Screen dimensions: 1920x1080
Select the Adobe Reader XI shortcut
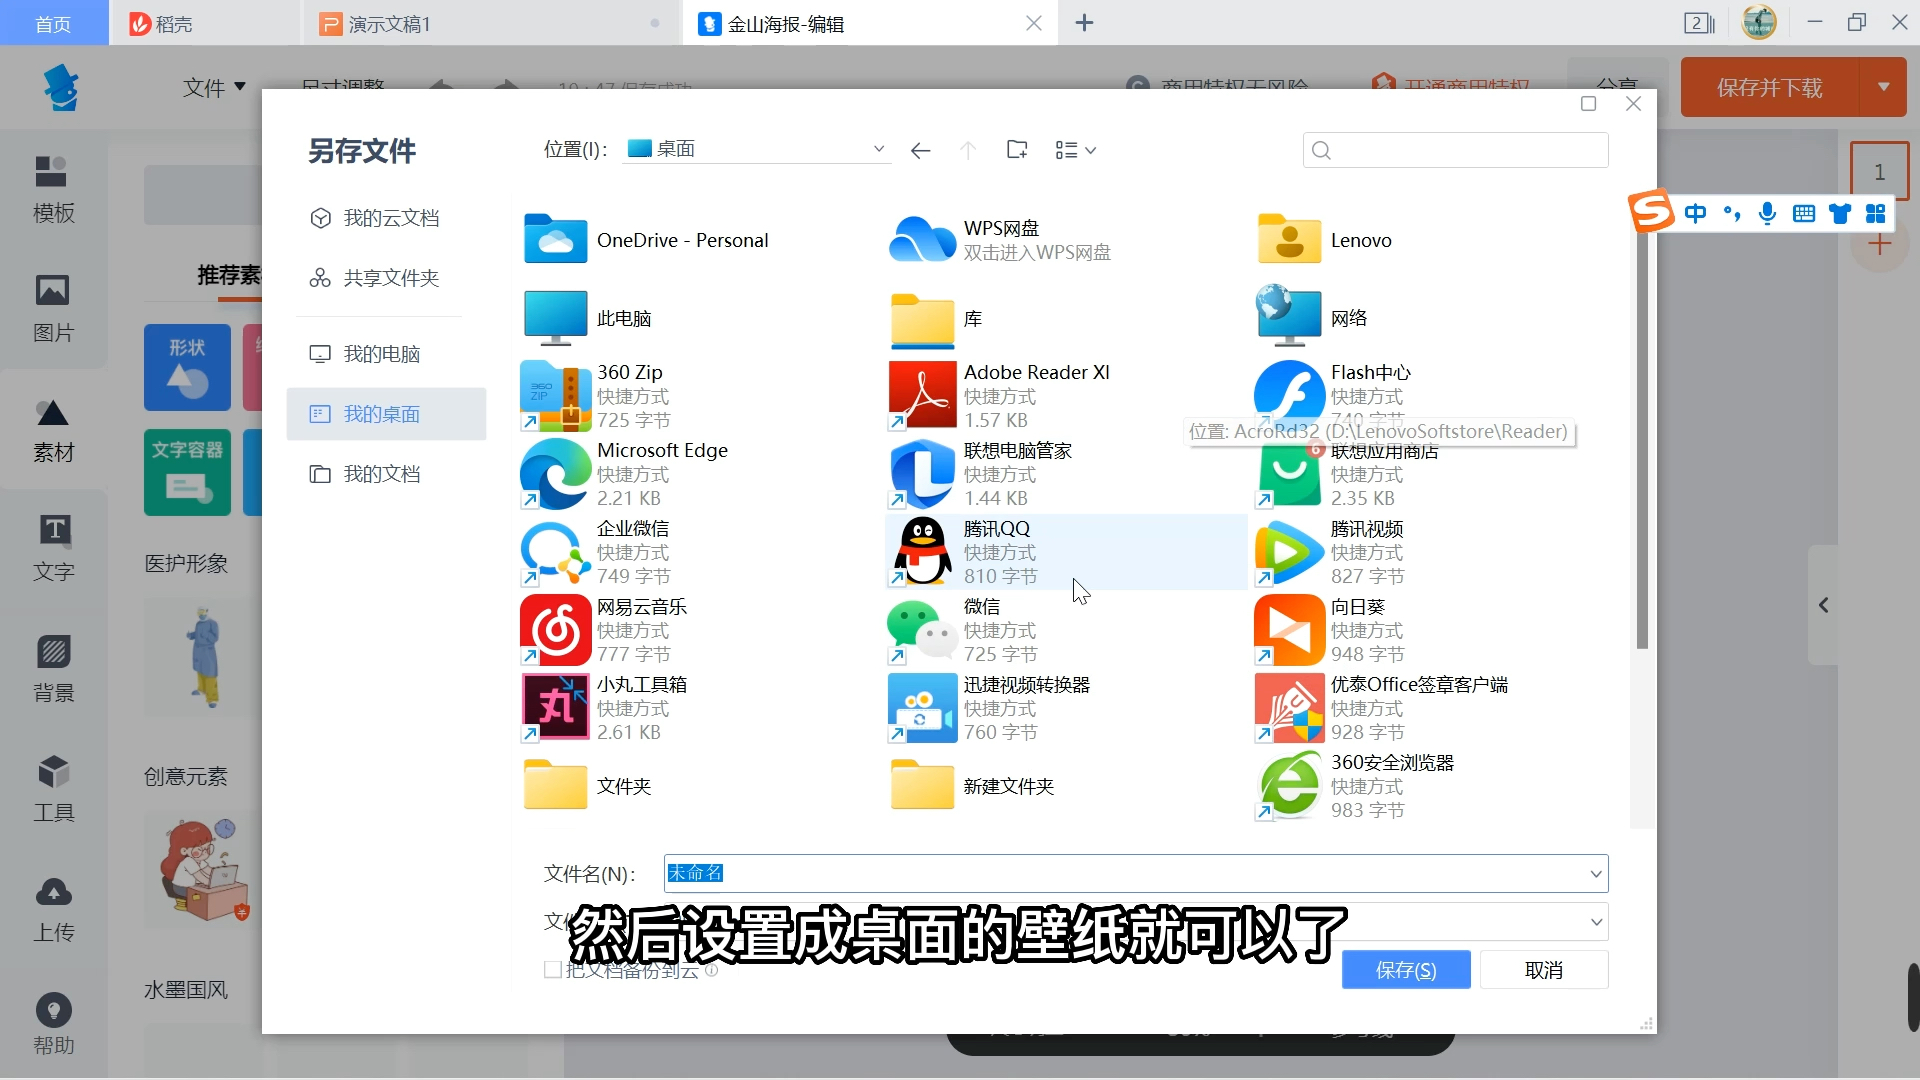pos(1000,396)
